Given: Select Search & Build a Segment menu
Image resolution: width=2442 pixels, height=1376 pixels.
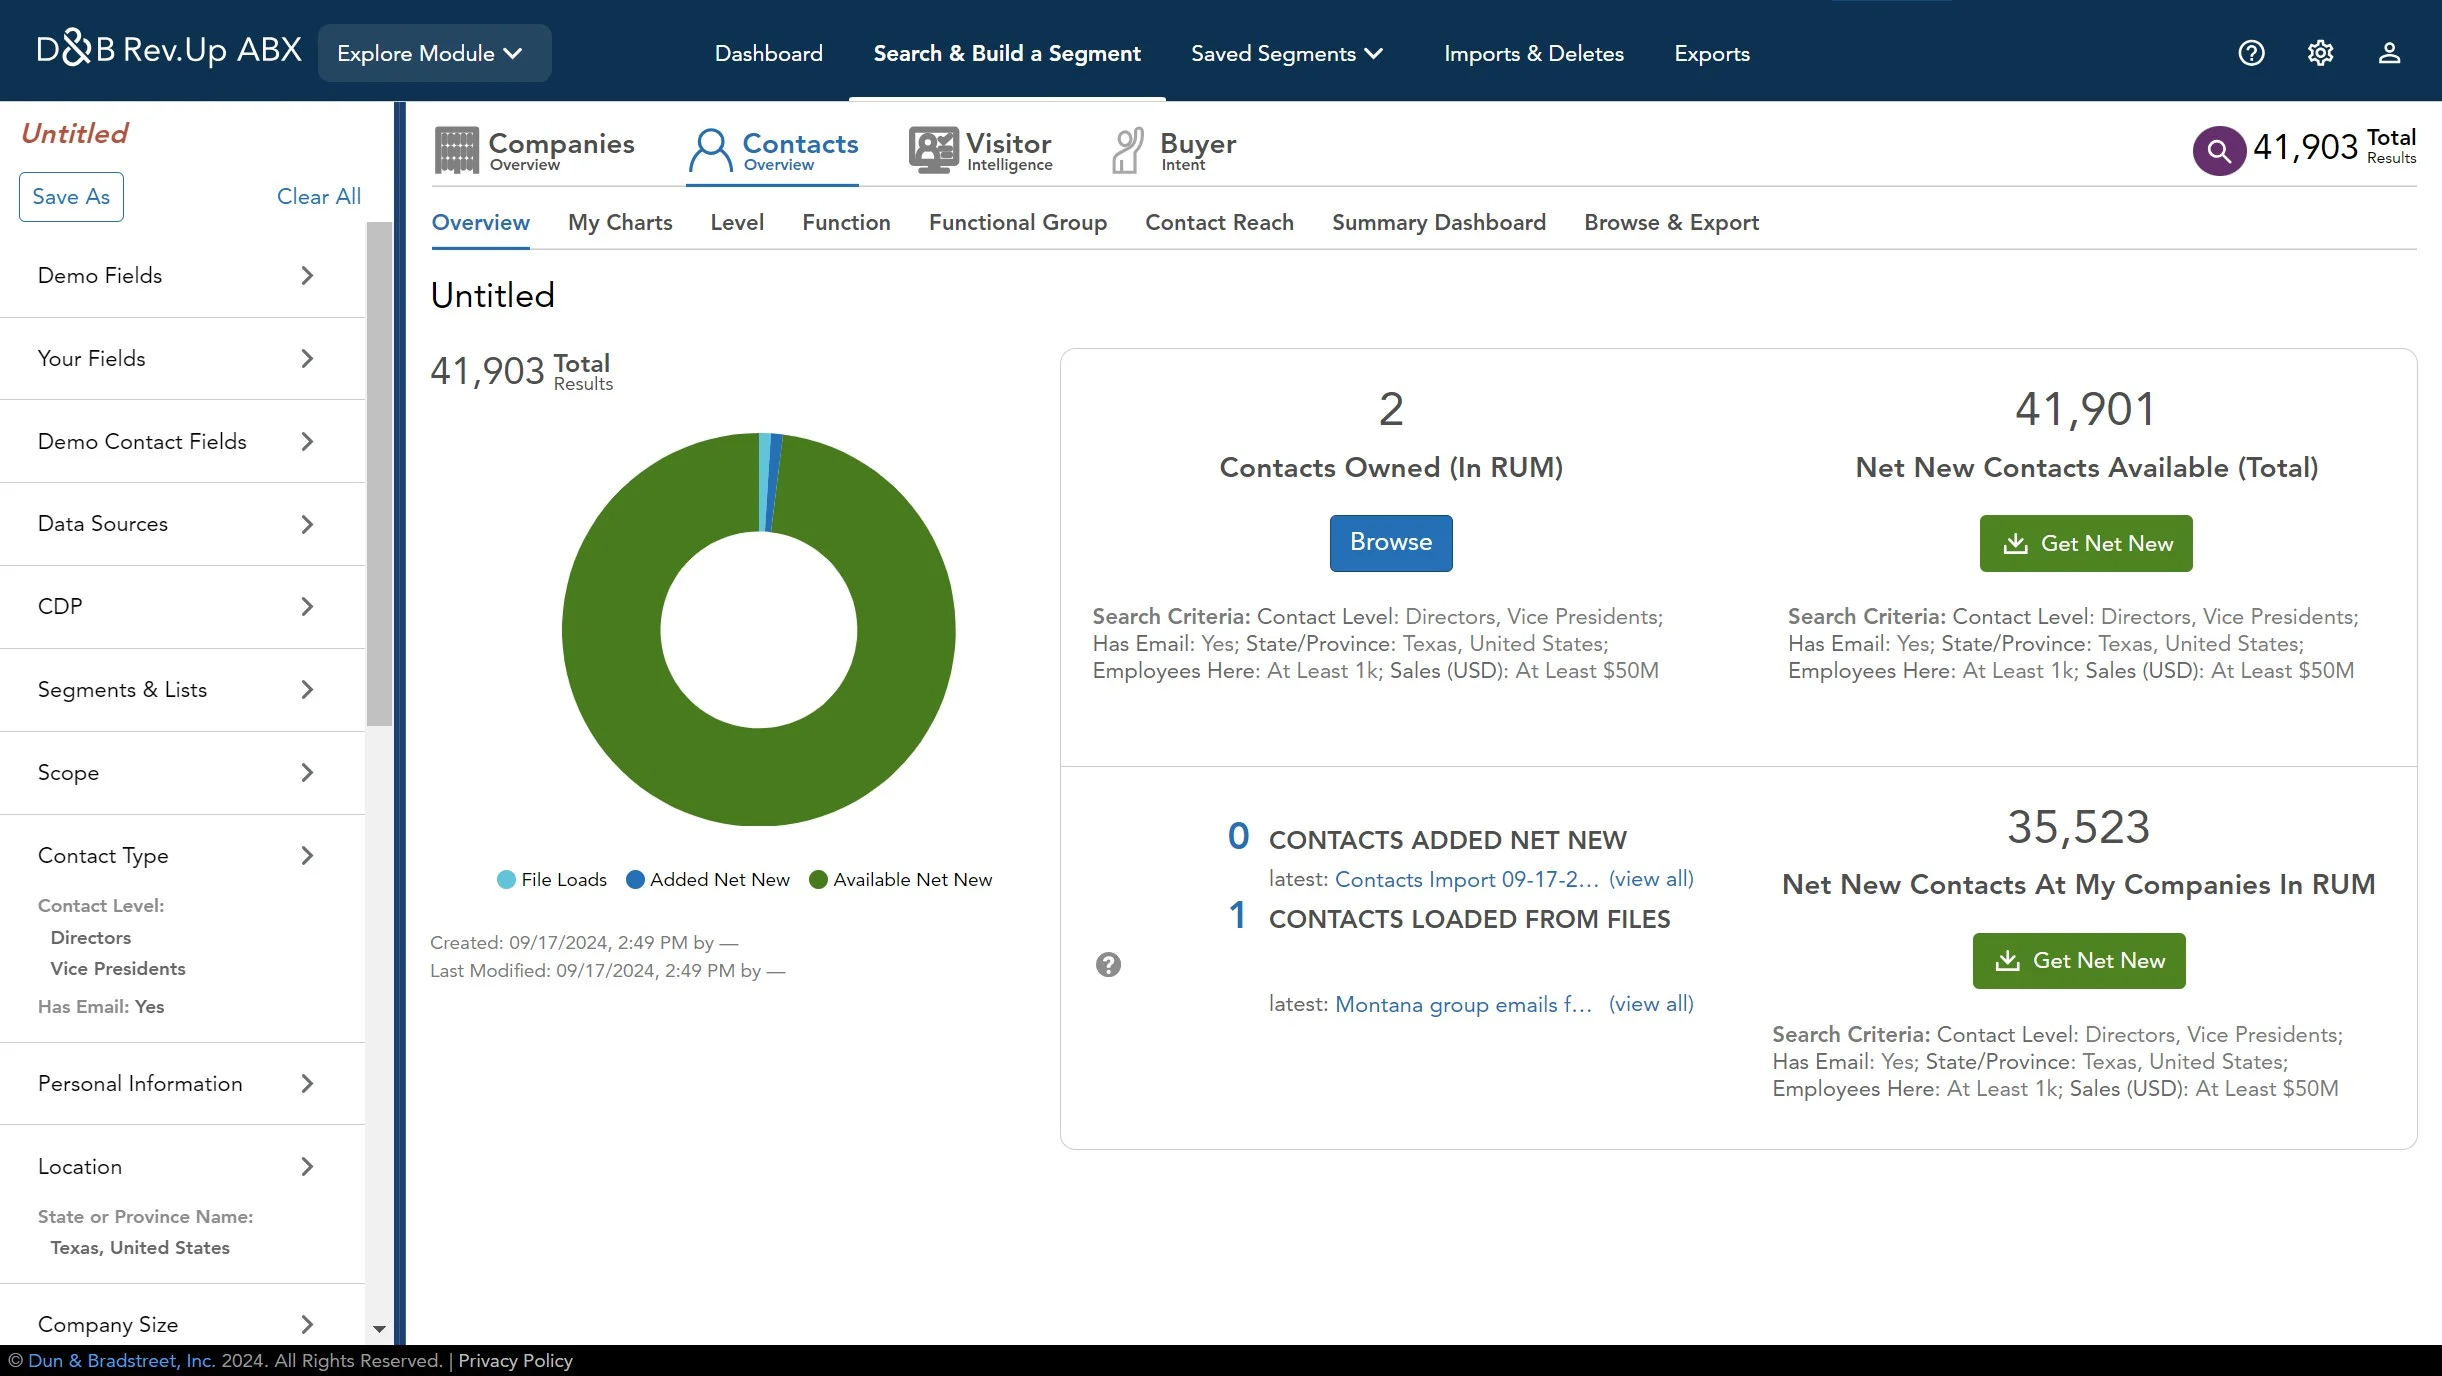Looking at the screenshot, I should (1007, 53).
